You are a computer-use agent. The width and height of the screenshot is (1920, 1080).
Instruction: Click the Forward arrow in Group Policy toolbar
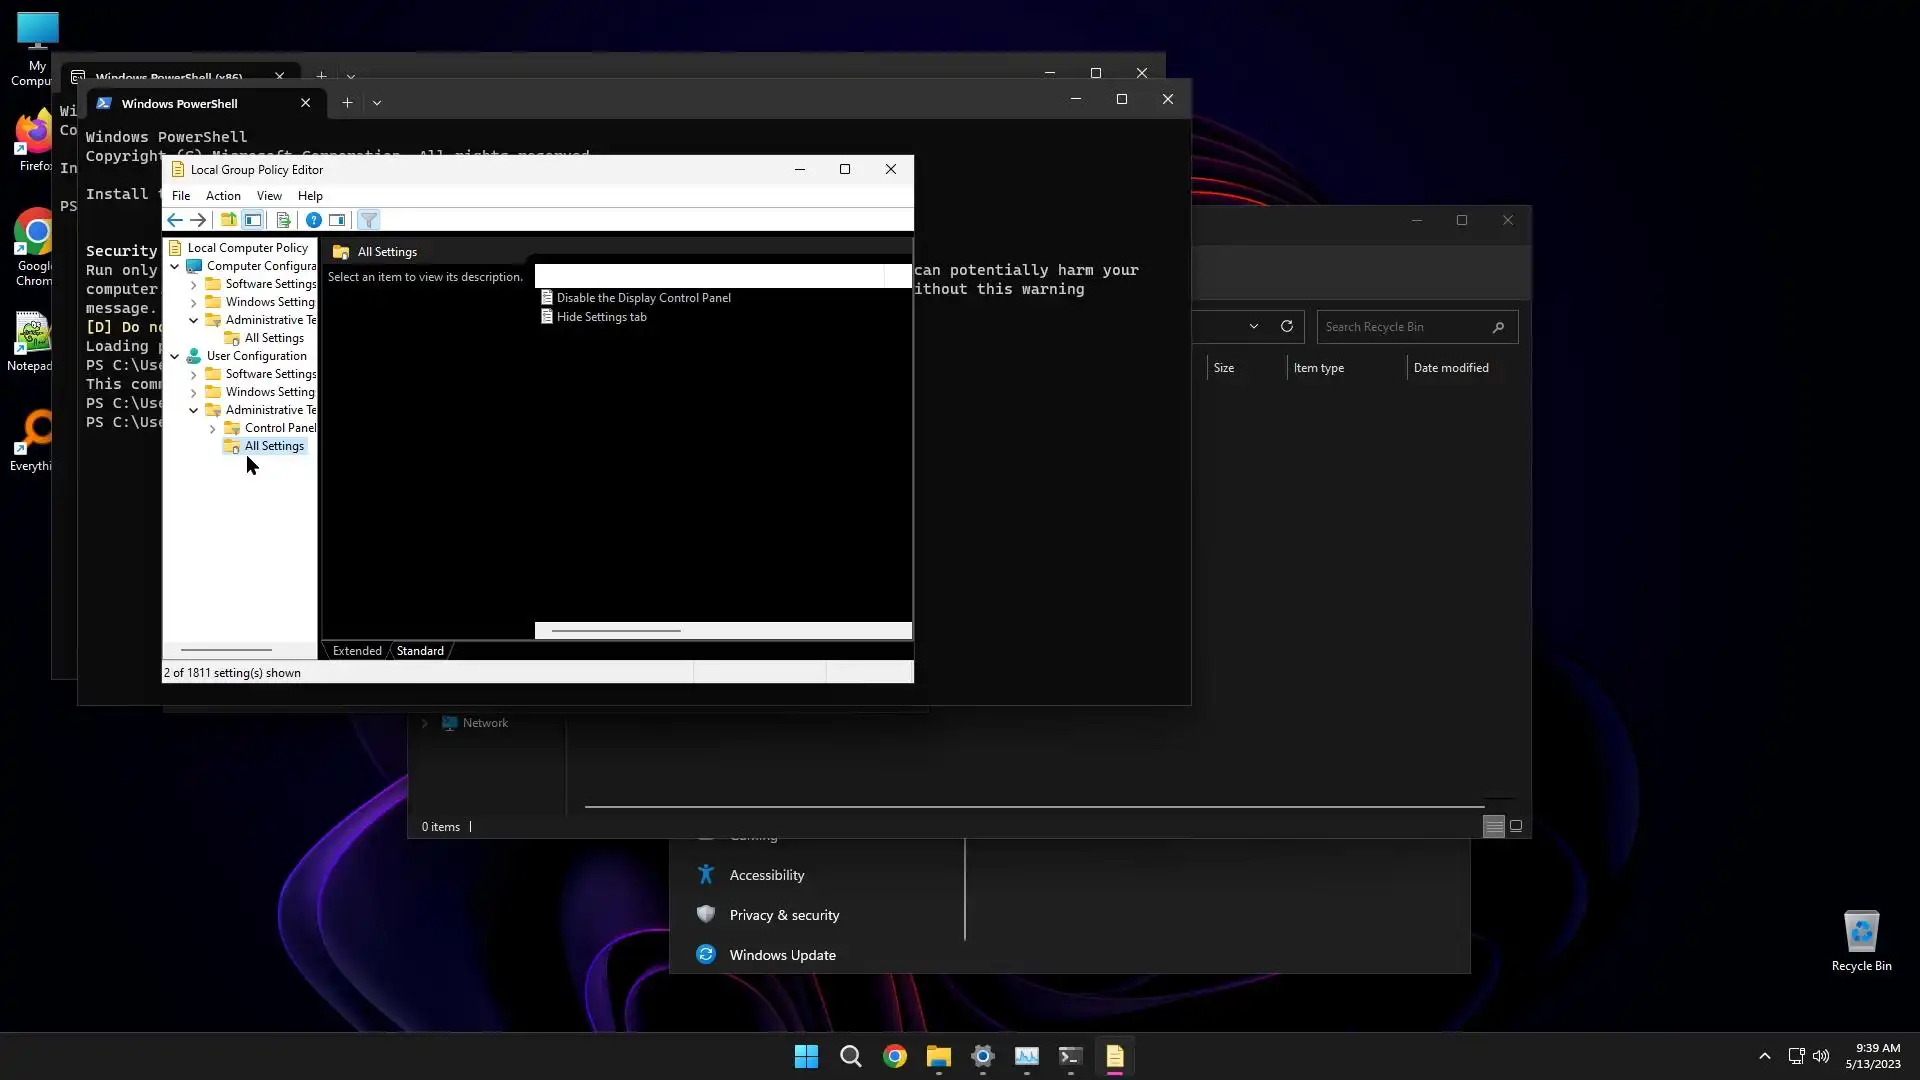tap(198, 220)
